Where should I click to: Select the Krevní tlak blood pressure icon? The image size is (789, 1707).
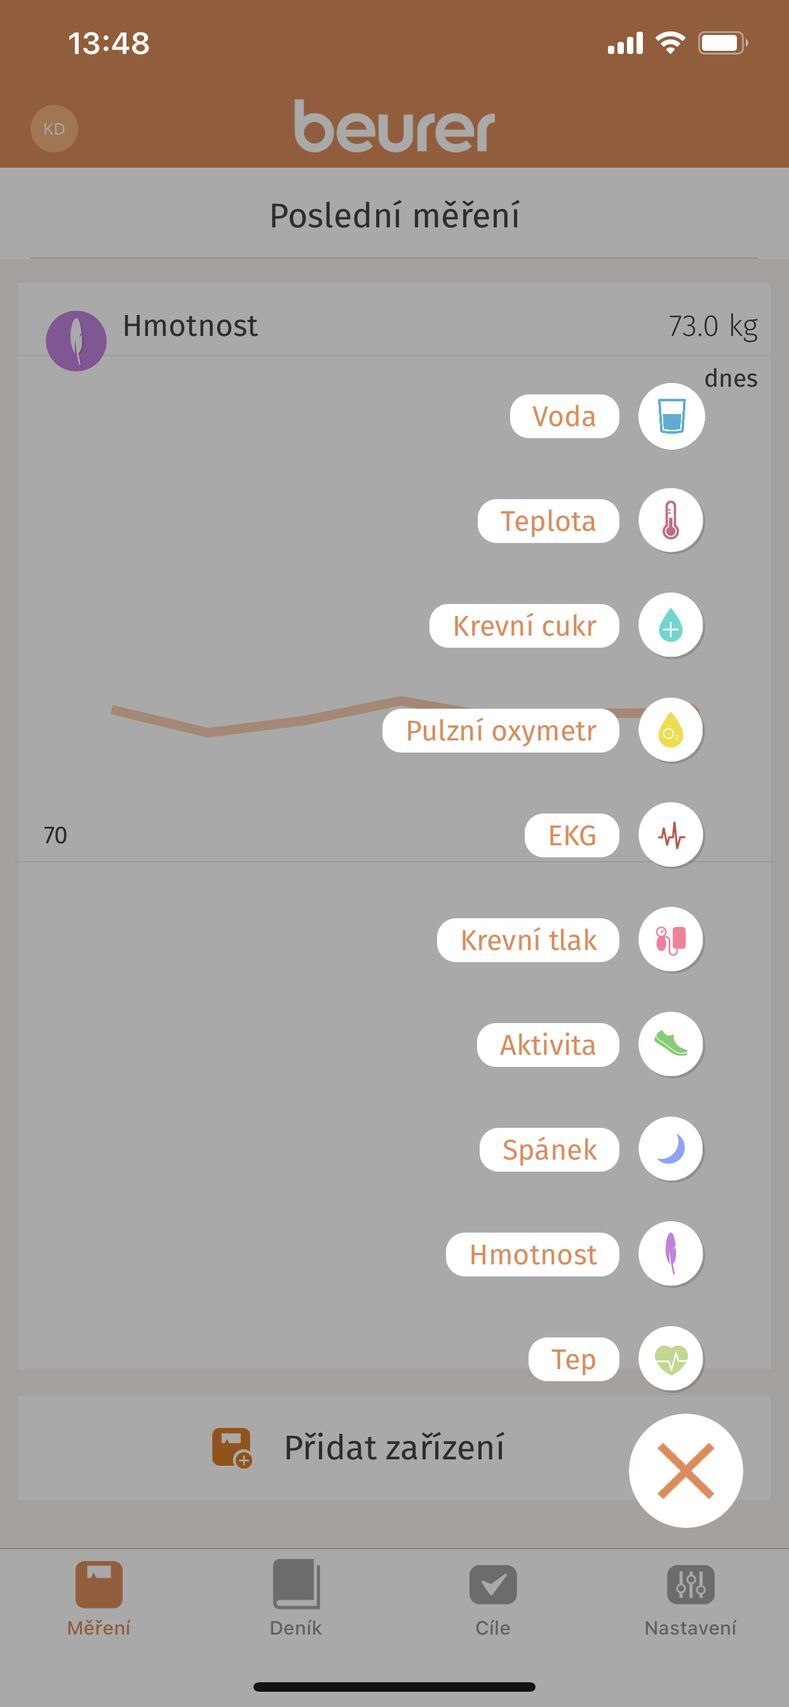click(x=671, y=939)
